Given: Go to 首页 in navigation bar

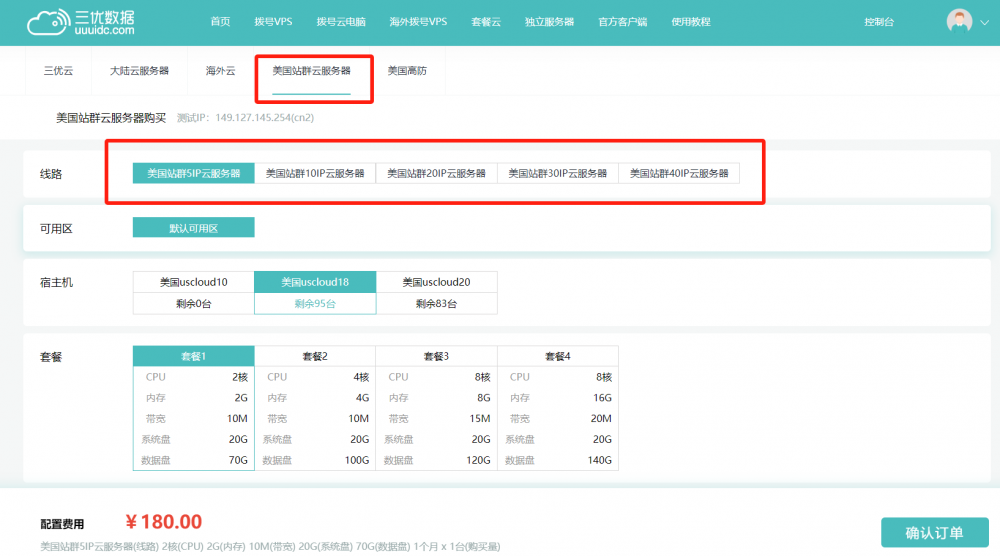Looking at the screenshot, I should coord(220,22).
